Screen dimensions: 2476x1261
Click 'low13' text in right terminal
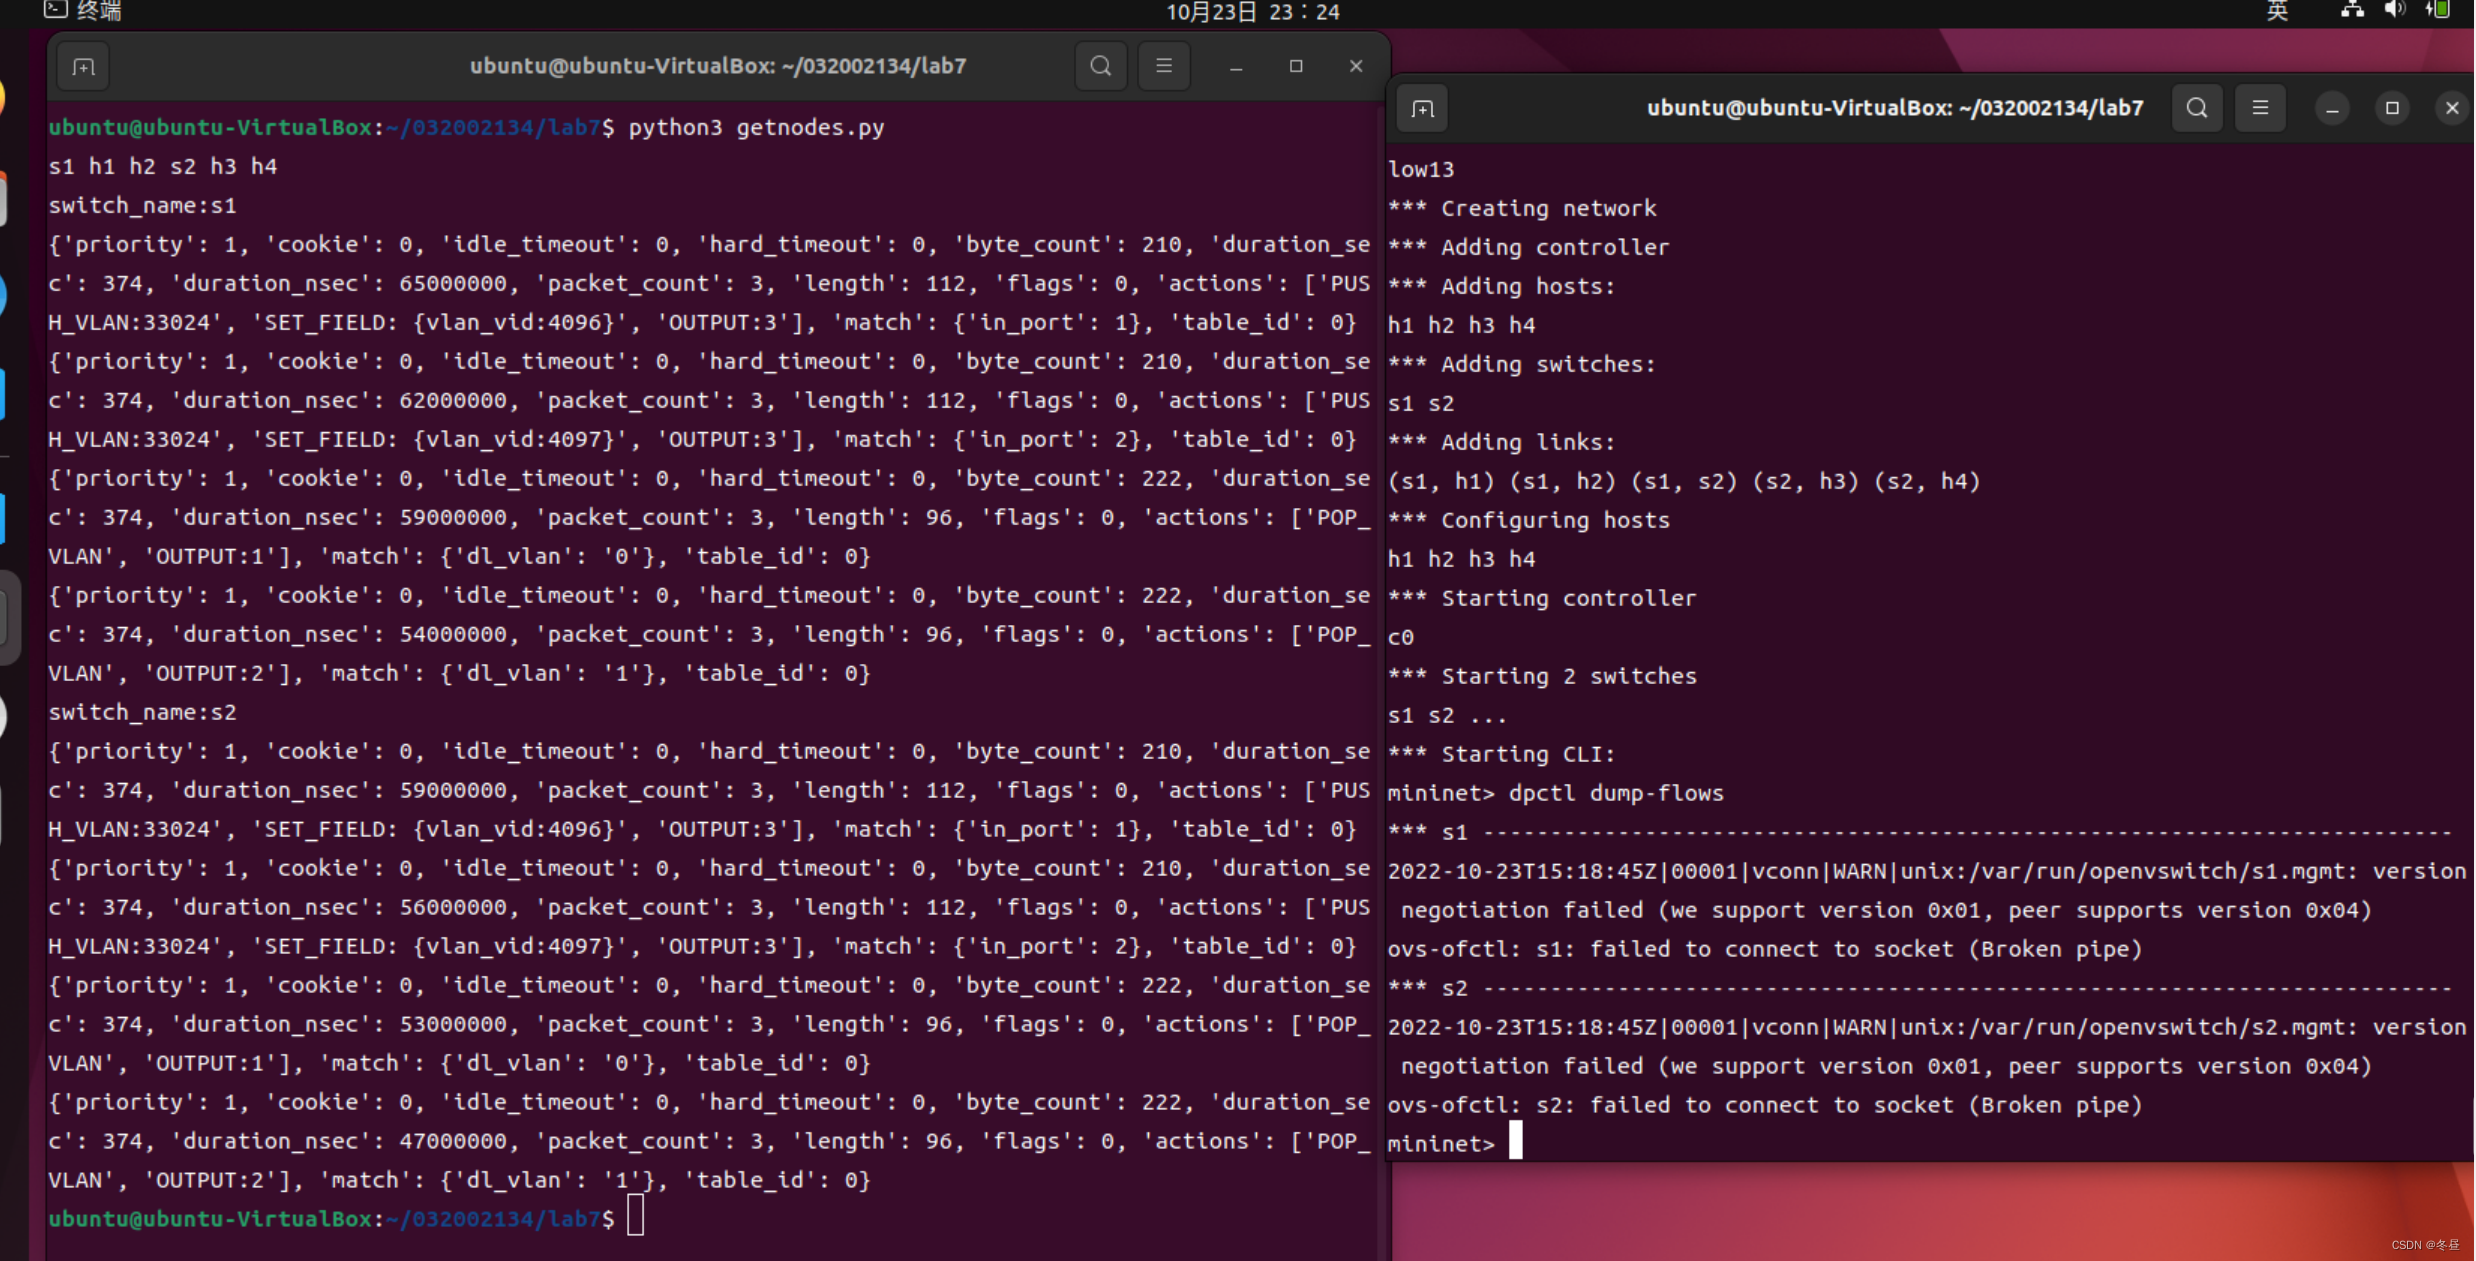(x=1421, y=170)
